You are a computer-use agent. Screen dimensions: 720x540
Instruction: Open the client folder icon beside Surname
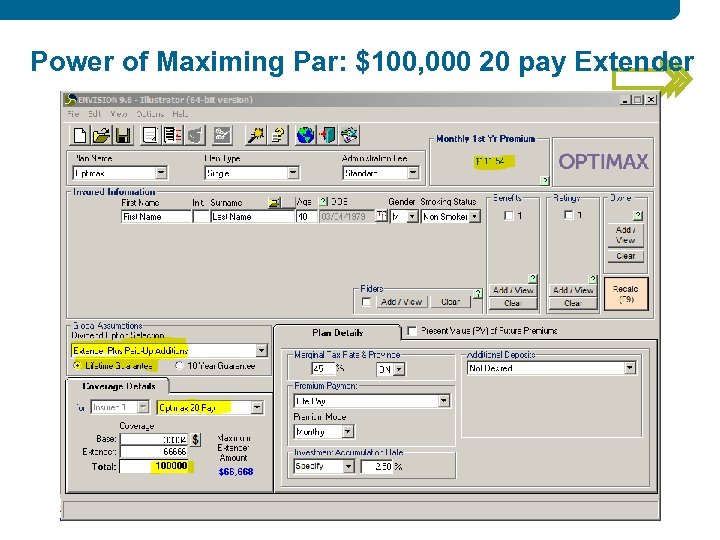pos(275,202)
